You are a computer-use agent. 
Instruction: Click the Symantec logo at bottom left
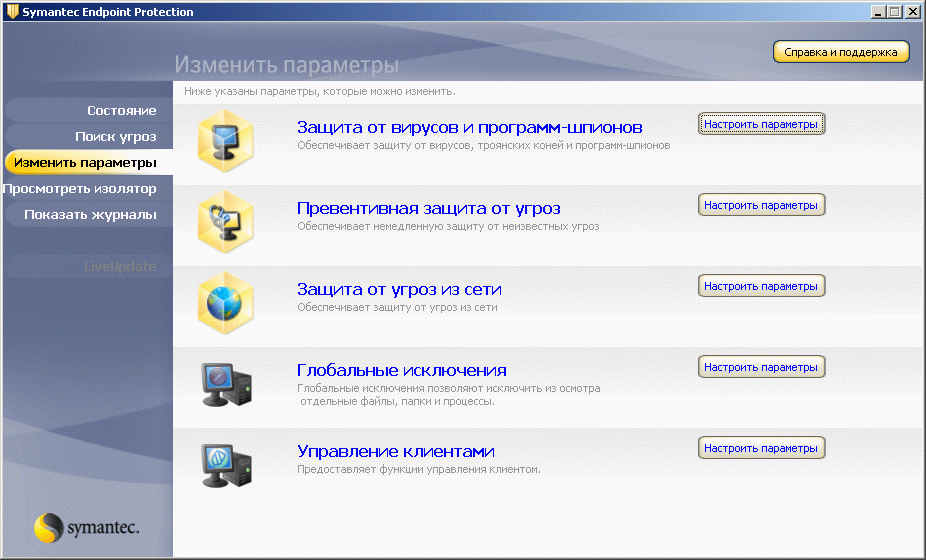(x=87, y=528)
